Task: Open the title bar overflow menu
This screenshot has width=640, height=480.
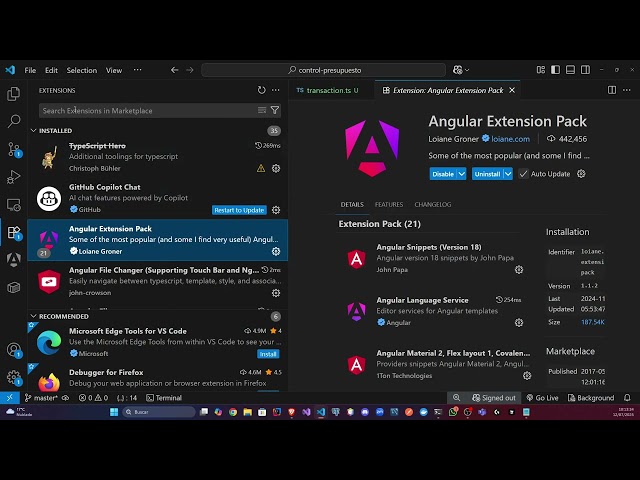Action: click(x=138, y=70)
